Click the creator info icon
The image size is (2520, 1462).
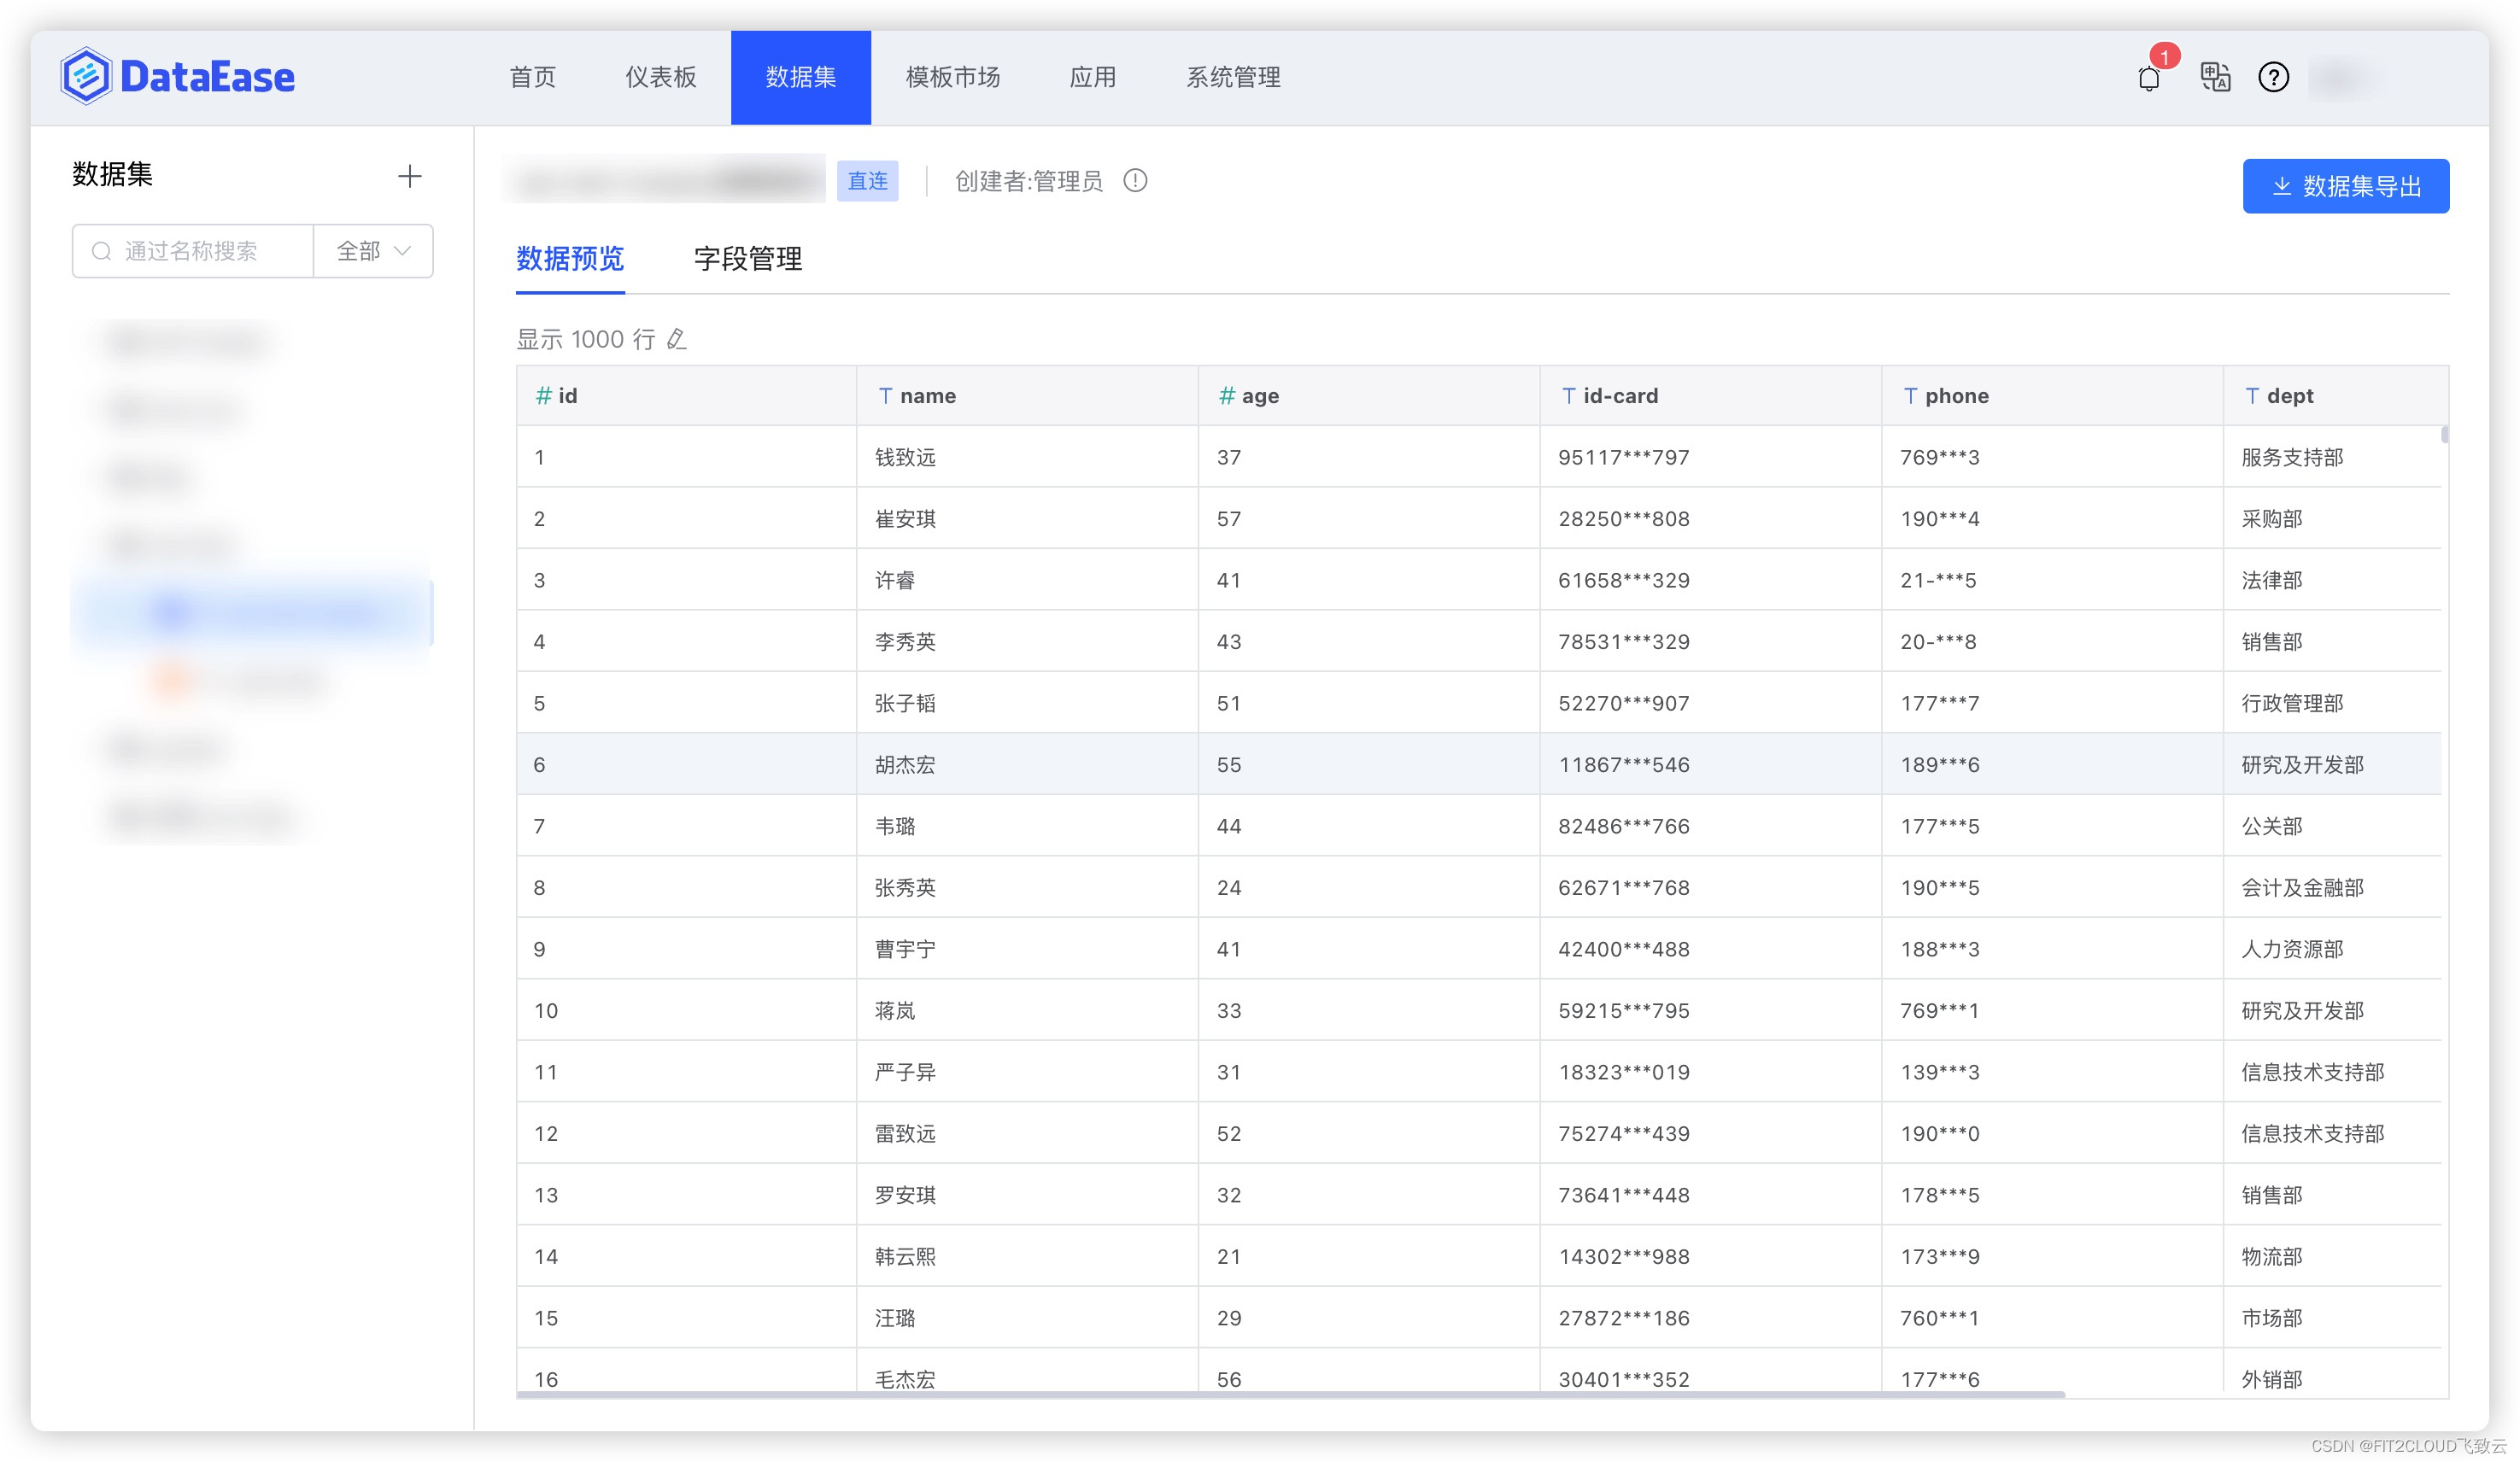coord(1135,181)
